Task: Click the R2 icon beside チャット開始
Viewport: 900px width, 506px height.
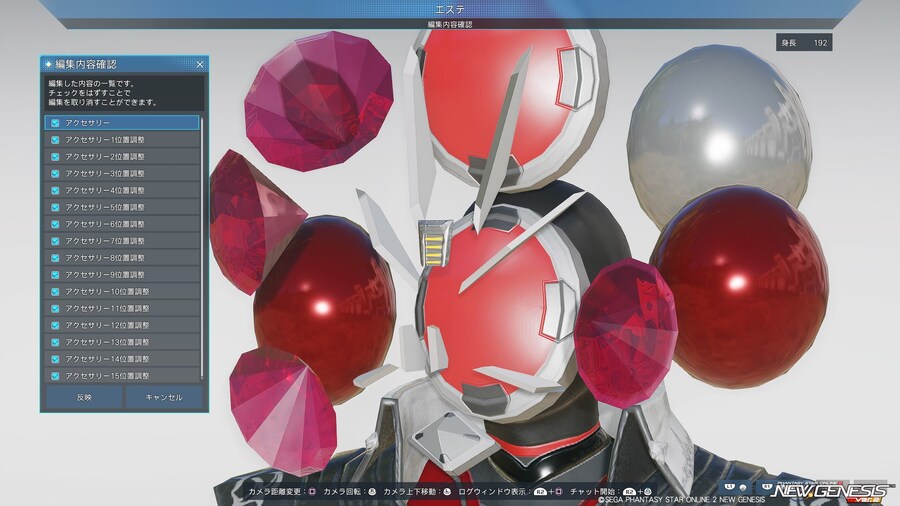Action: tap(630, 492)
